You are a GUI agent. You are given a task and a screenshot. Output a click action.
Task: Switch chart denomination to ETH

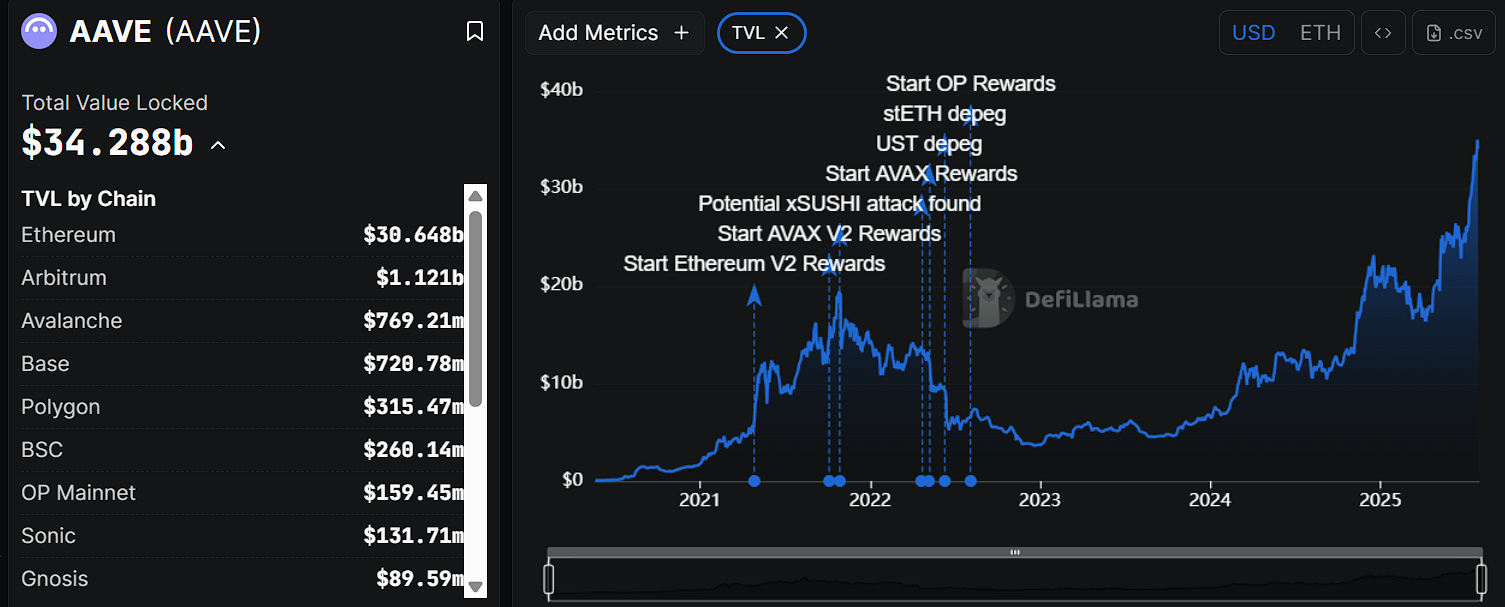click(1320, 33)
